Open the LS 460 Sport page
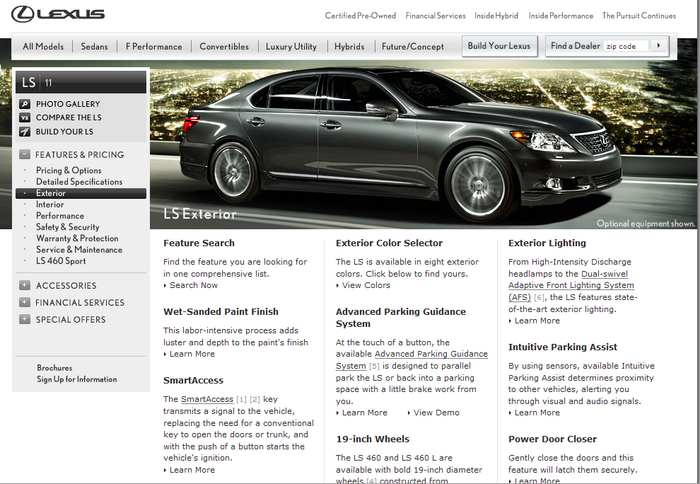Screen dimensions: 700x484 pos(61,261)
